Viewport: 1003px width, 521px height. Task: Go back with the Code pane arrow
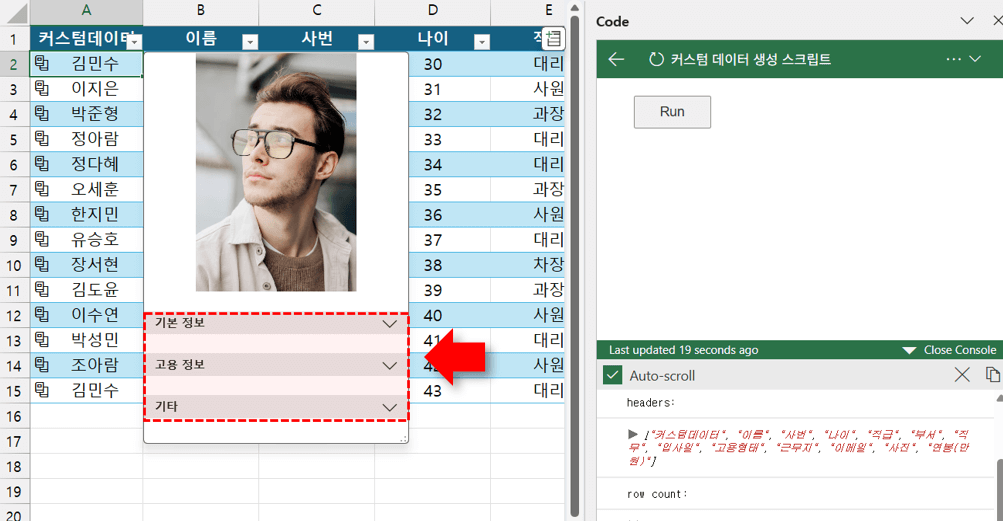(x=616, y=59)
